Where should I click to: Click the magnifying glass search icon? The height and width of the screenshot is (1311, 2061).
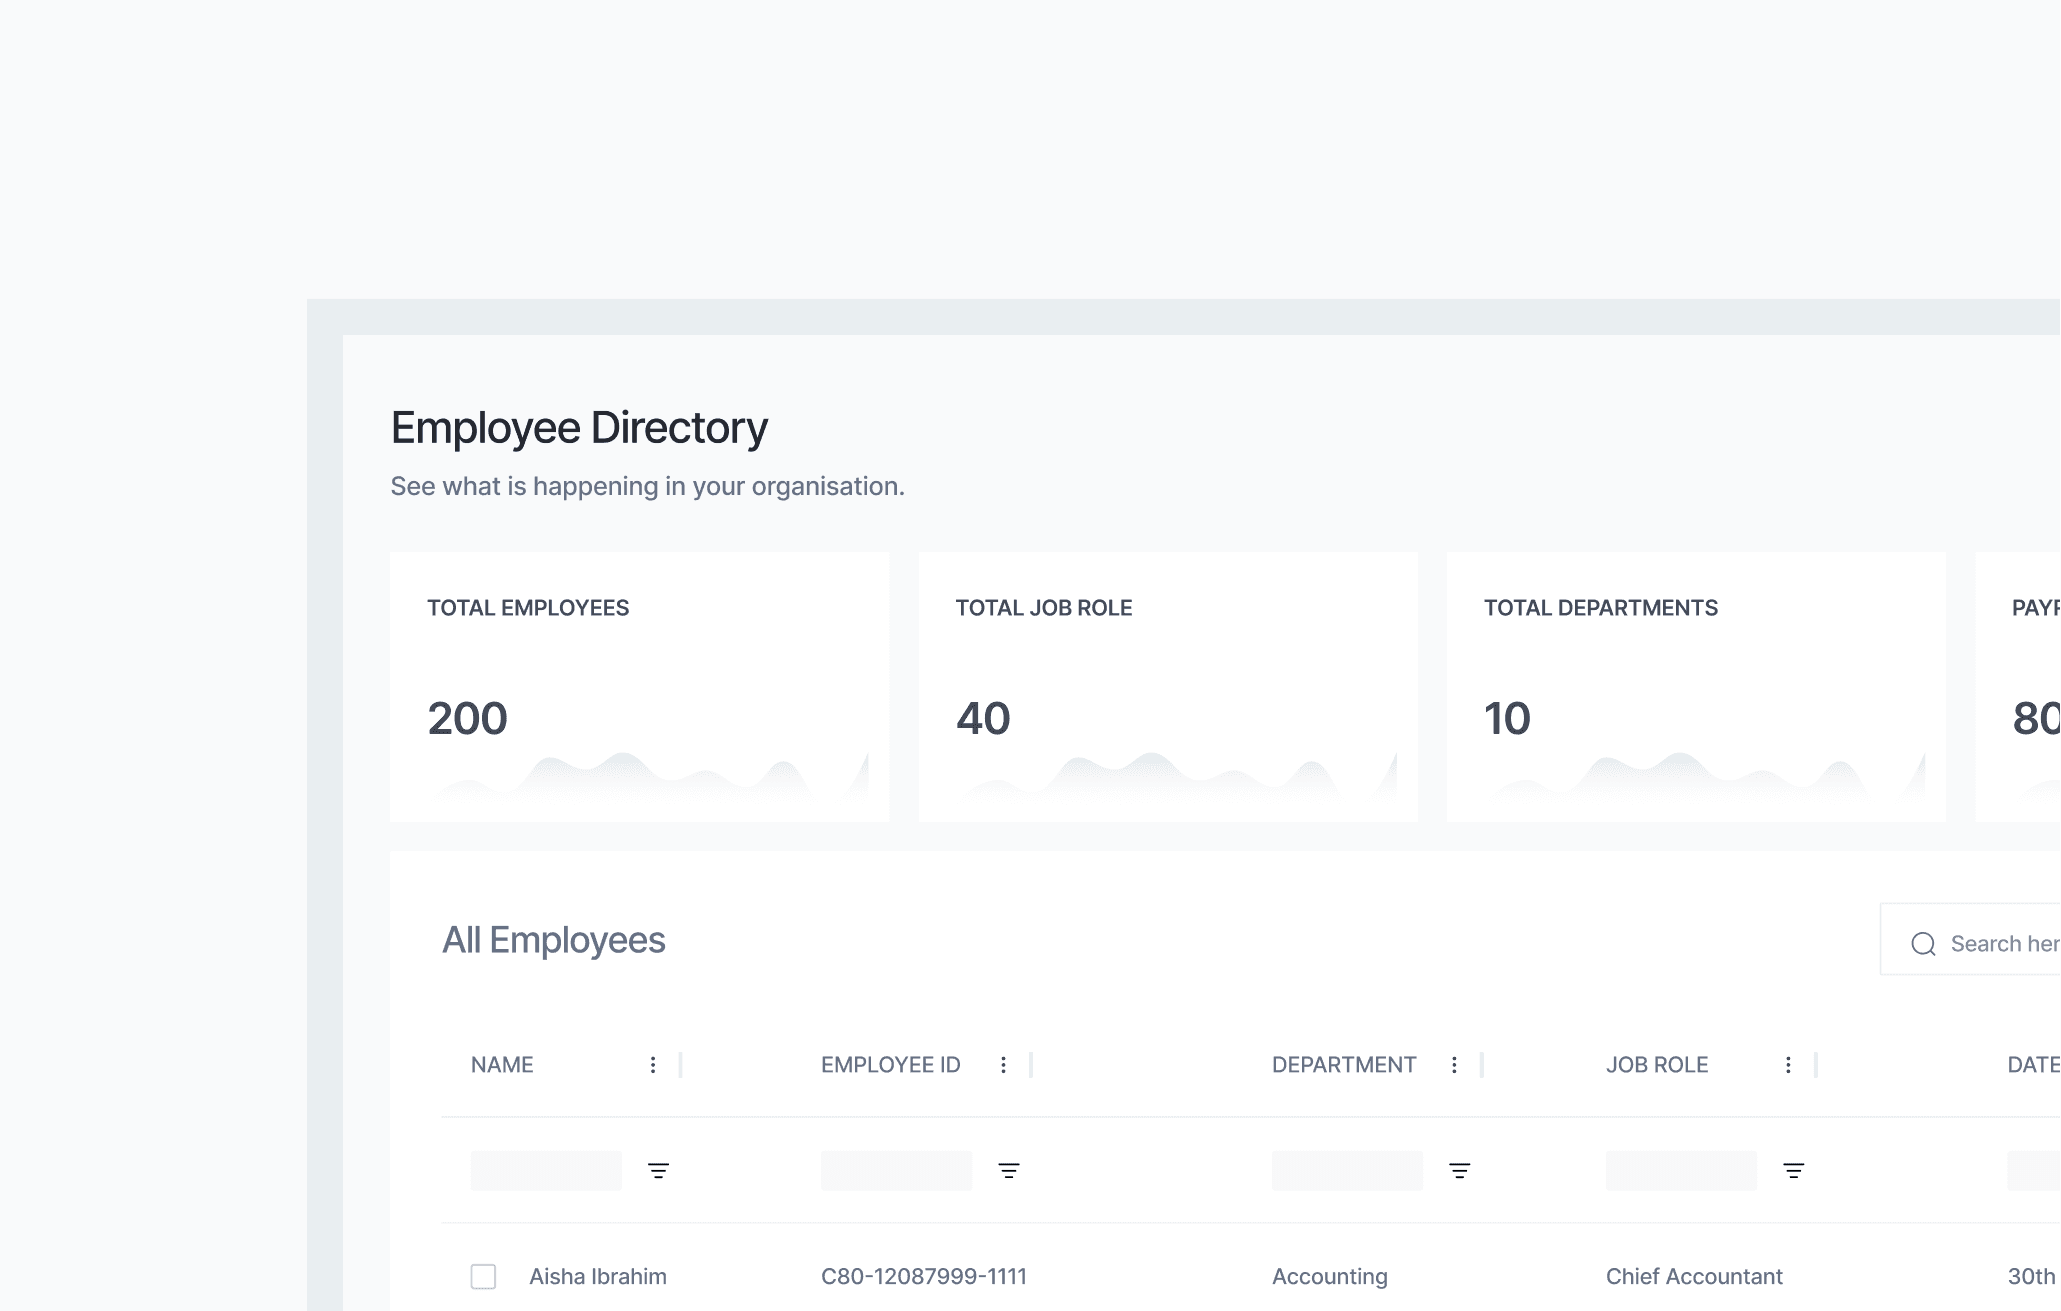[x=1924, y=942]
